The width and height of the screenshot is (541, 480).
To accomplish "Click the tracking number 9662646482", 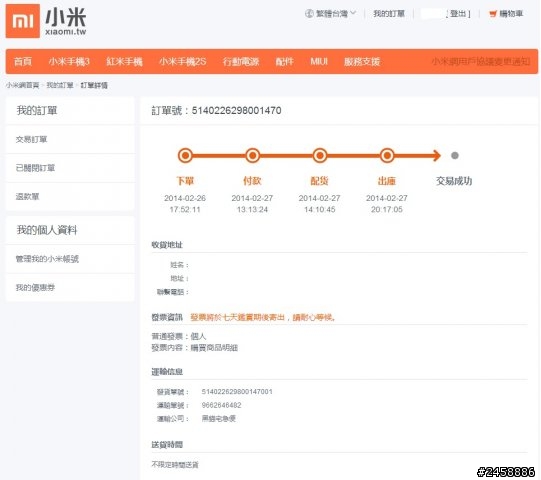I will point(222,405).
